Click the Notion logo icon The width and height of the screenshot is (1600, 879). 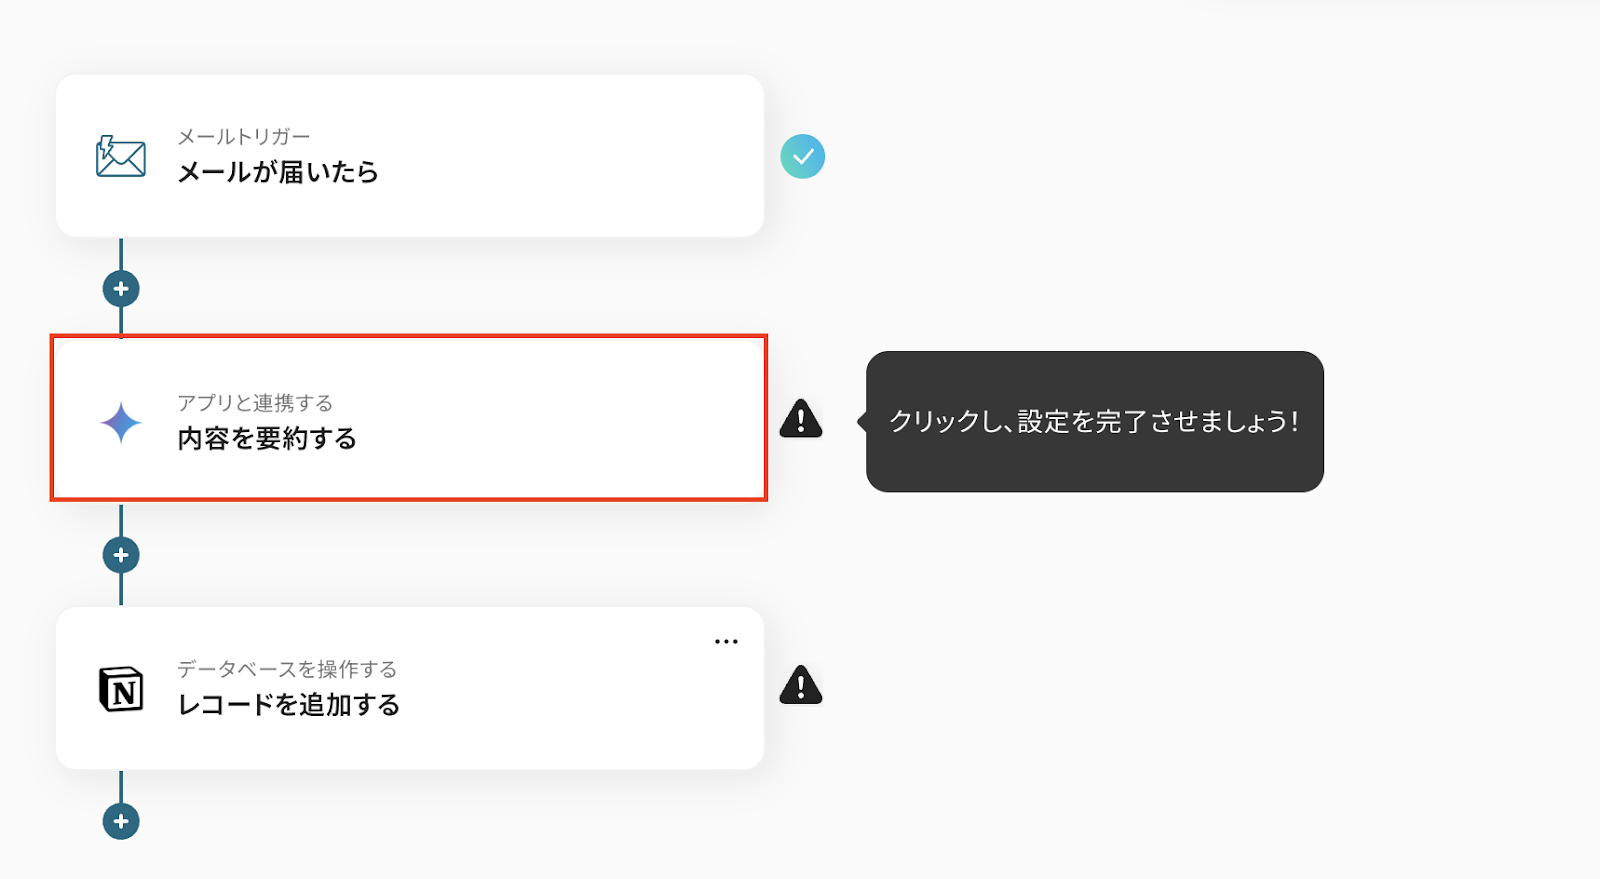coord(121,689)
